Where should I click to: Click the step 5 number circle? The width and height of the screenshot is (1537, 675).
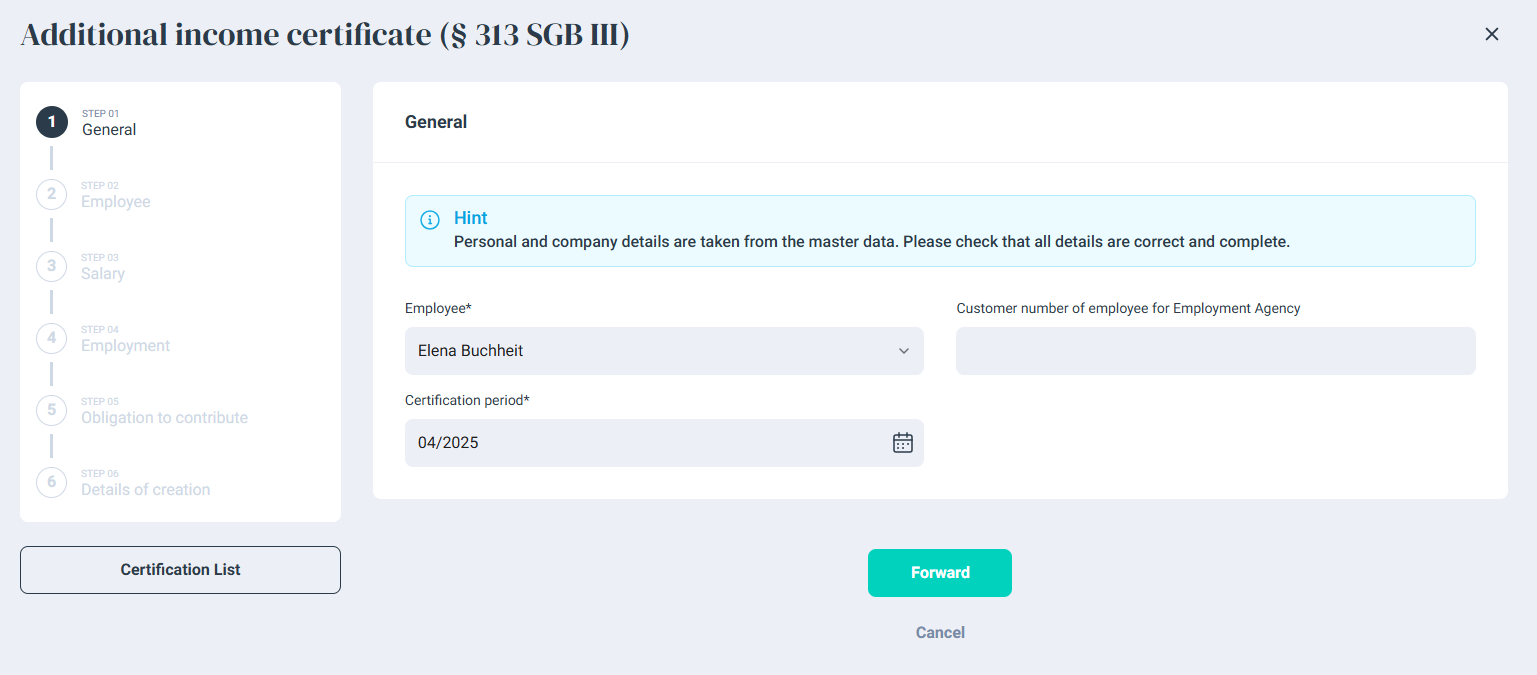pyautogui.click(x=52, y=410)
